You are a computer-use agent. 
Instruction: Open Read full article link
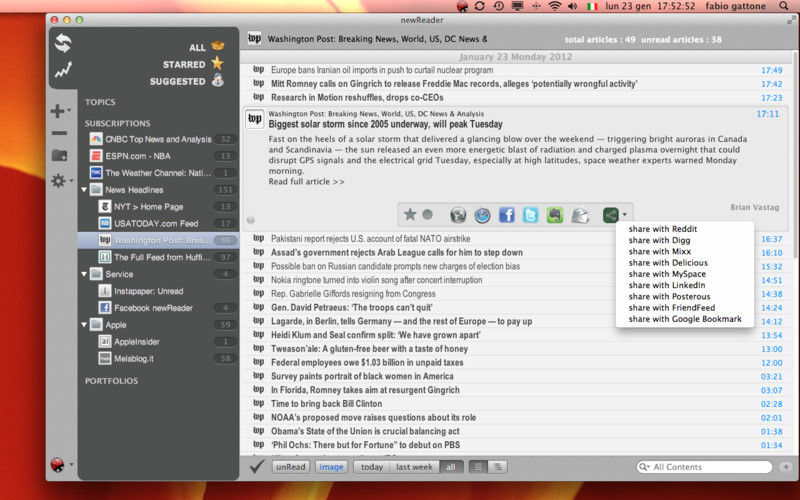(306, 182)
